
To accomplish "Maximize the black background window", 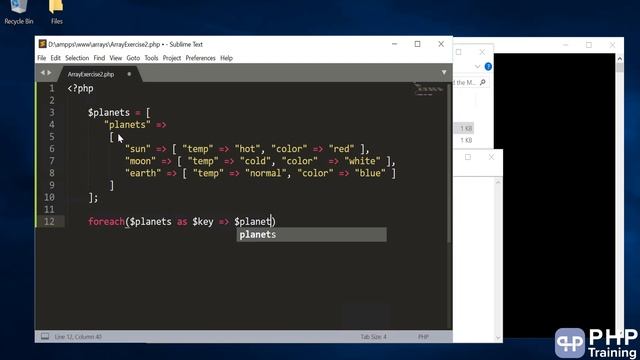I will click(589, 45).
